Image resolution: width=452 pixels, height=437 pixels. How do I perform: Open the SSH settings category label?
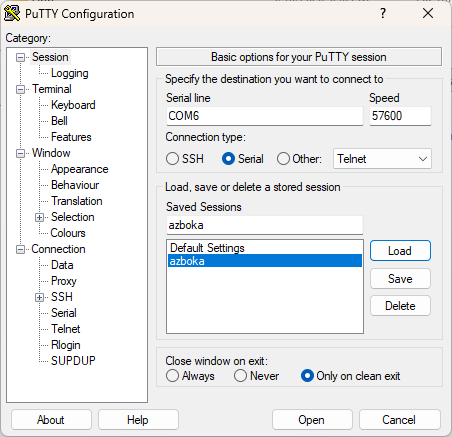tap(62, 297)
